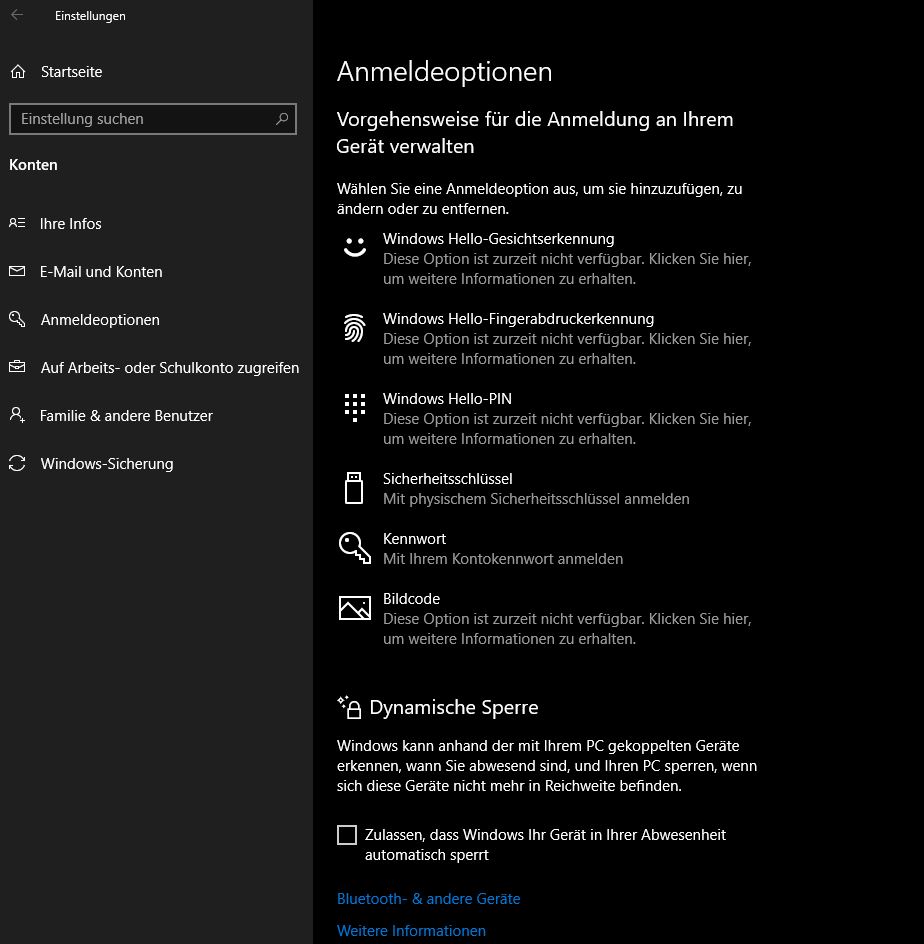
Task: Click the Ihre Infos person-card icon
Action: 17,223
